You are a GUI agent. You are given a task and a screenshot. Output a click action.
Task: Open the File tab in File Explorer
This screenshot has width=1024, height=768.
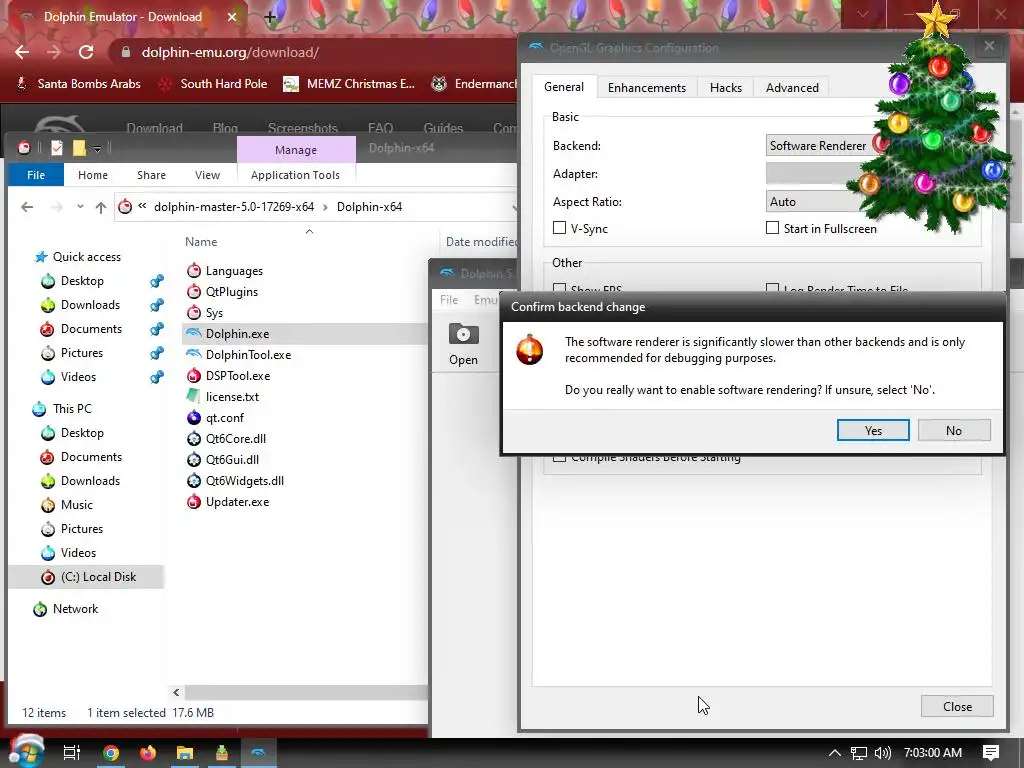click(36, 175)
